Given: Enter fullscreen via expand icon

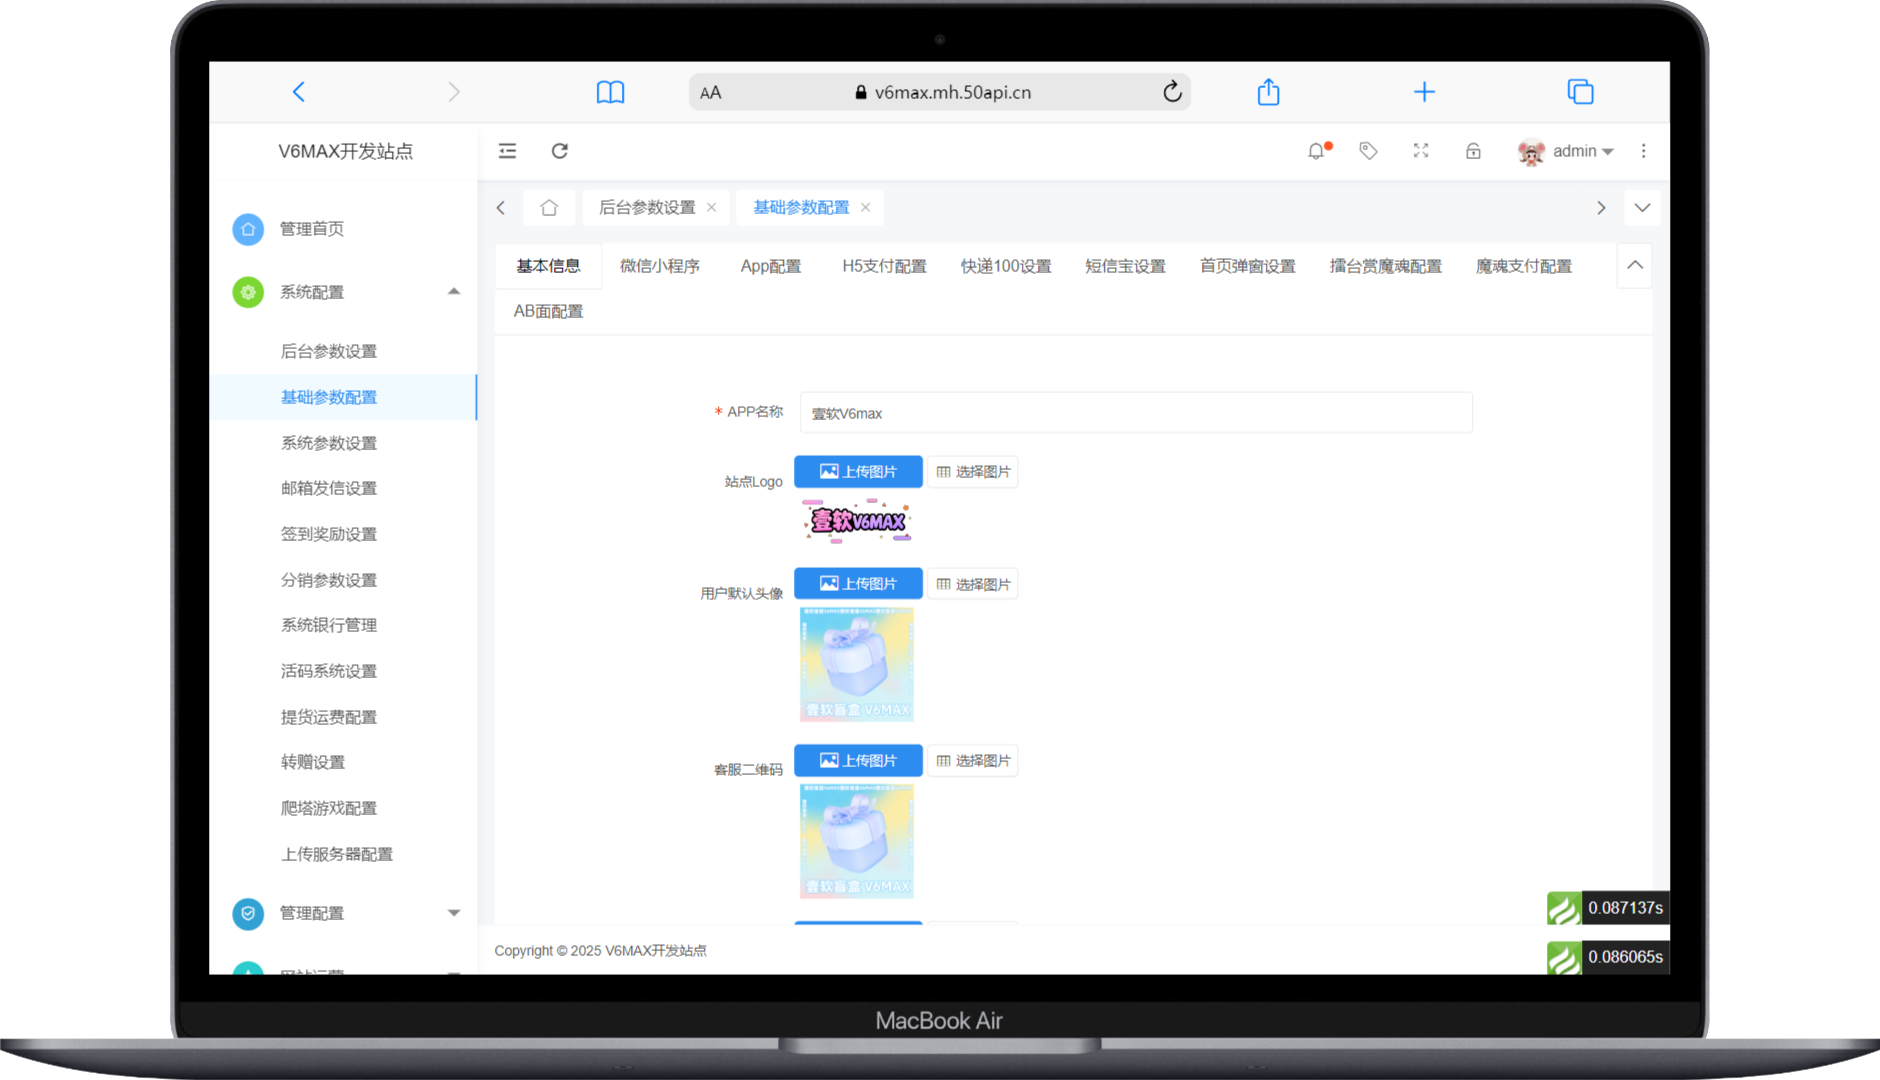Looking at the screenshot, I should (1421, 151).
